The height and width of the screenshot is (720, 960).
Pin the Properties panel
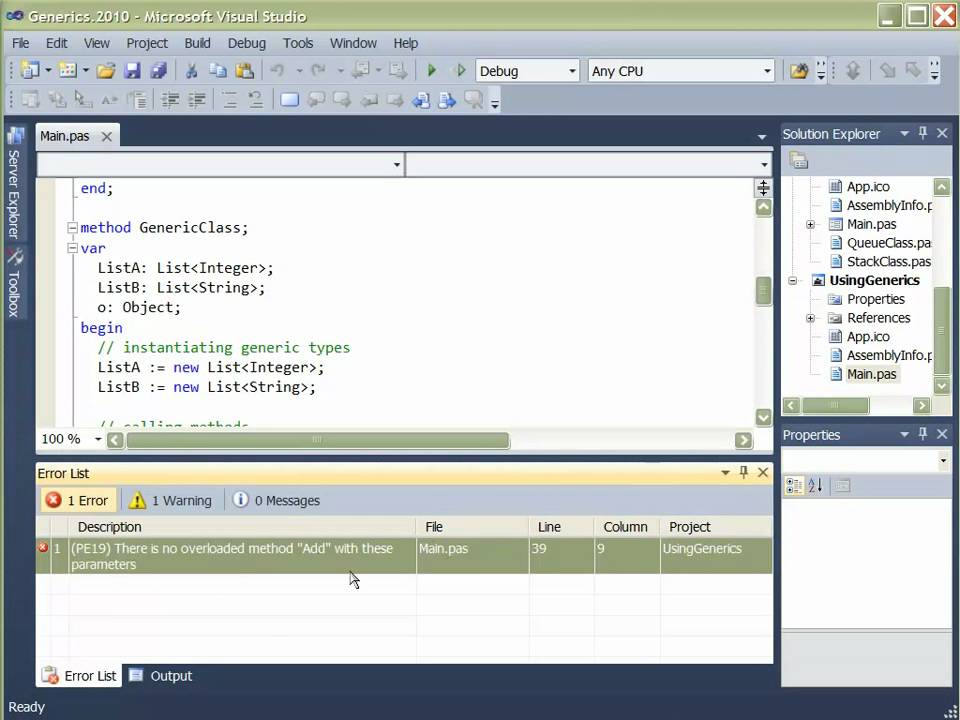click(x=923, y=434)
